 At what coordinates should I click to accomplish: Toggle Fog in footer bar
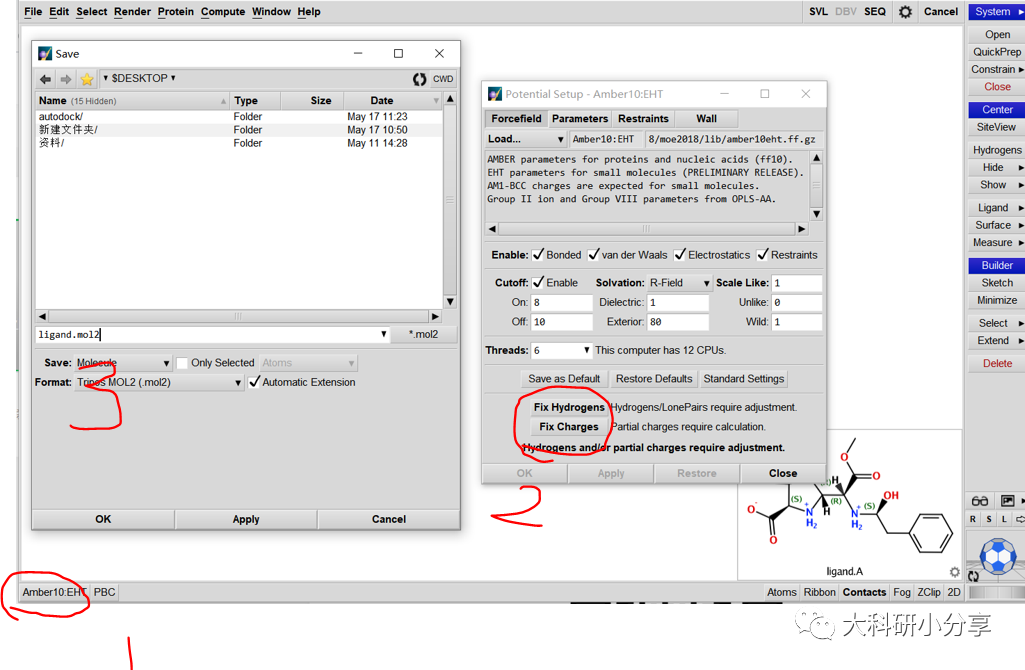(x=901, y=592)
